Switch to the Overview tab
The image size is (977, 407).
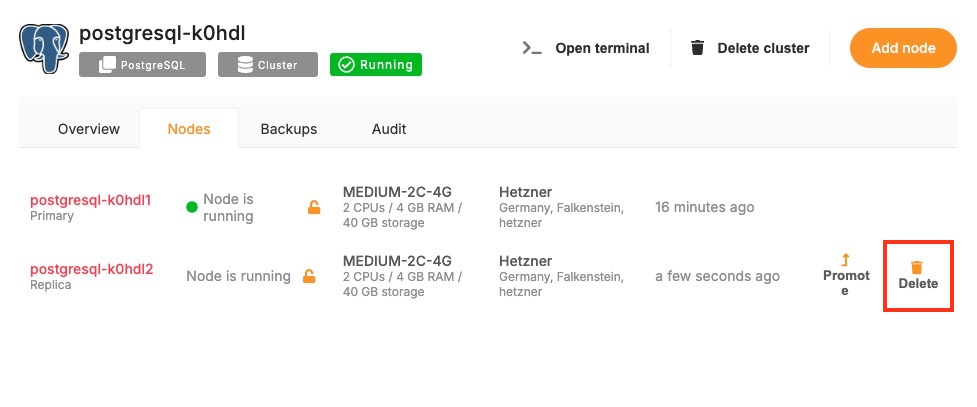[x=89, y=129]
